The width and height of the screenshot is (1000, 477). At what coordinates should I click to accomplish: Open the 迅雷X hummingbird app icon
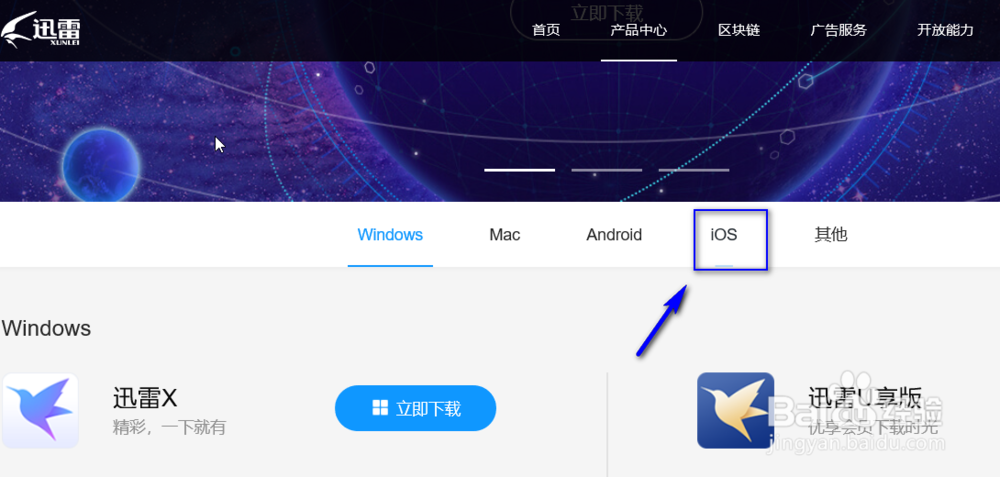click(x=40, y=411)
